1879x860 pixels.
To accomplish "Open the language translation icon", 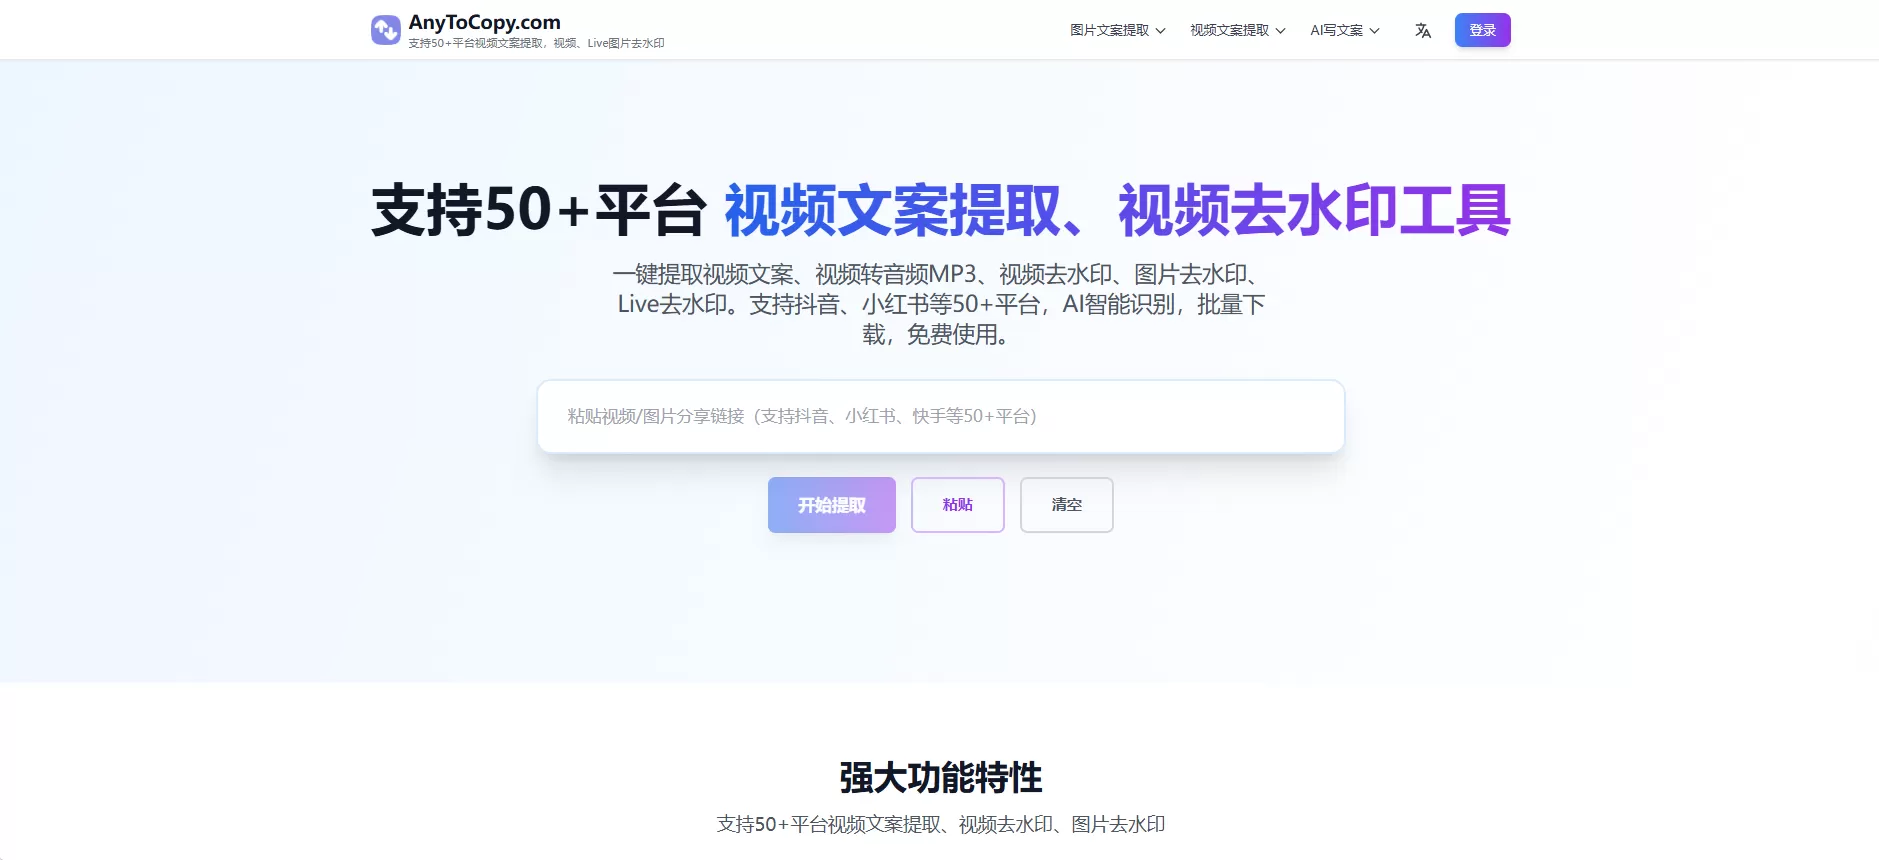I will (1423, 30).
